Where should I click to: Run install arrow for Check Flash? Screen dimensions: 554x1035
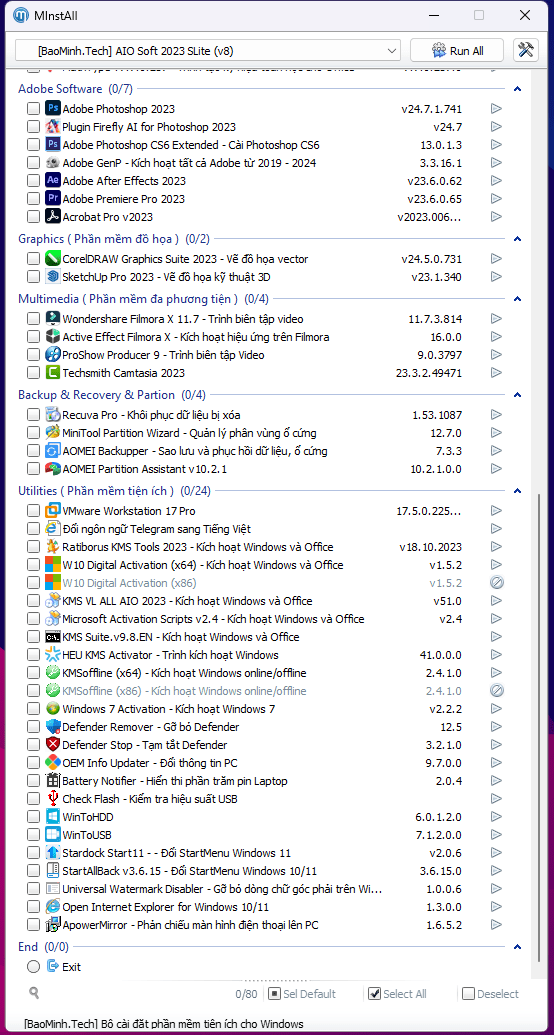[x=497, y=799]
